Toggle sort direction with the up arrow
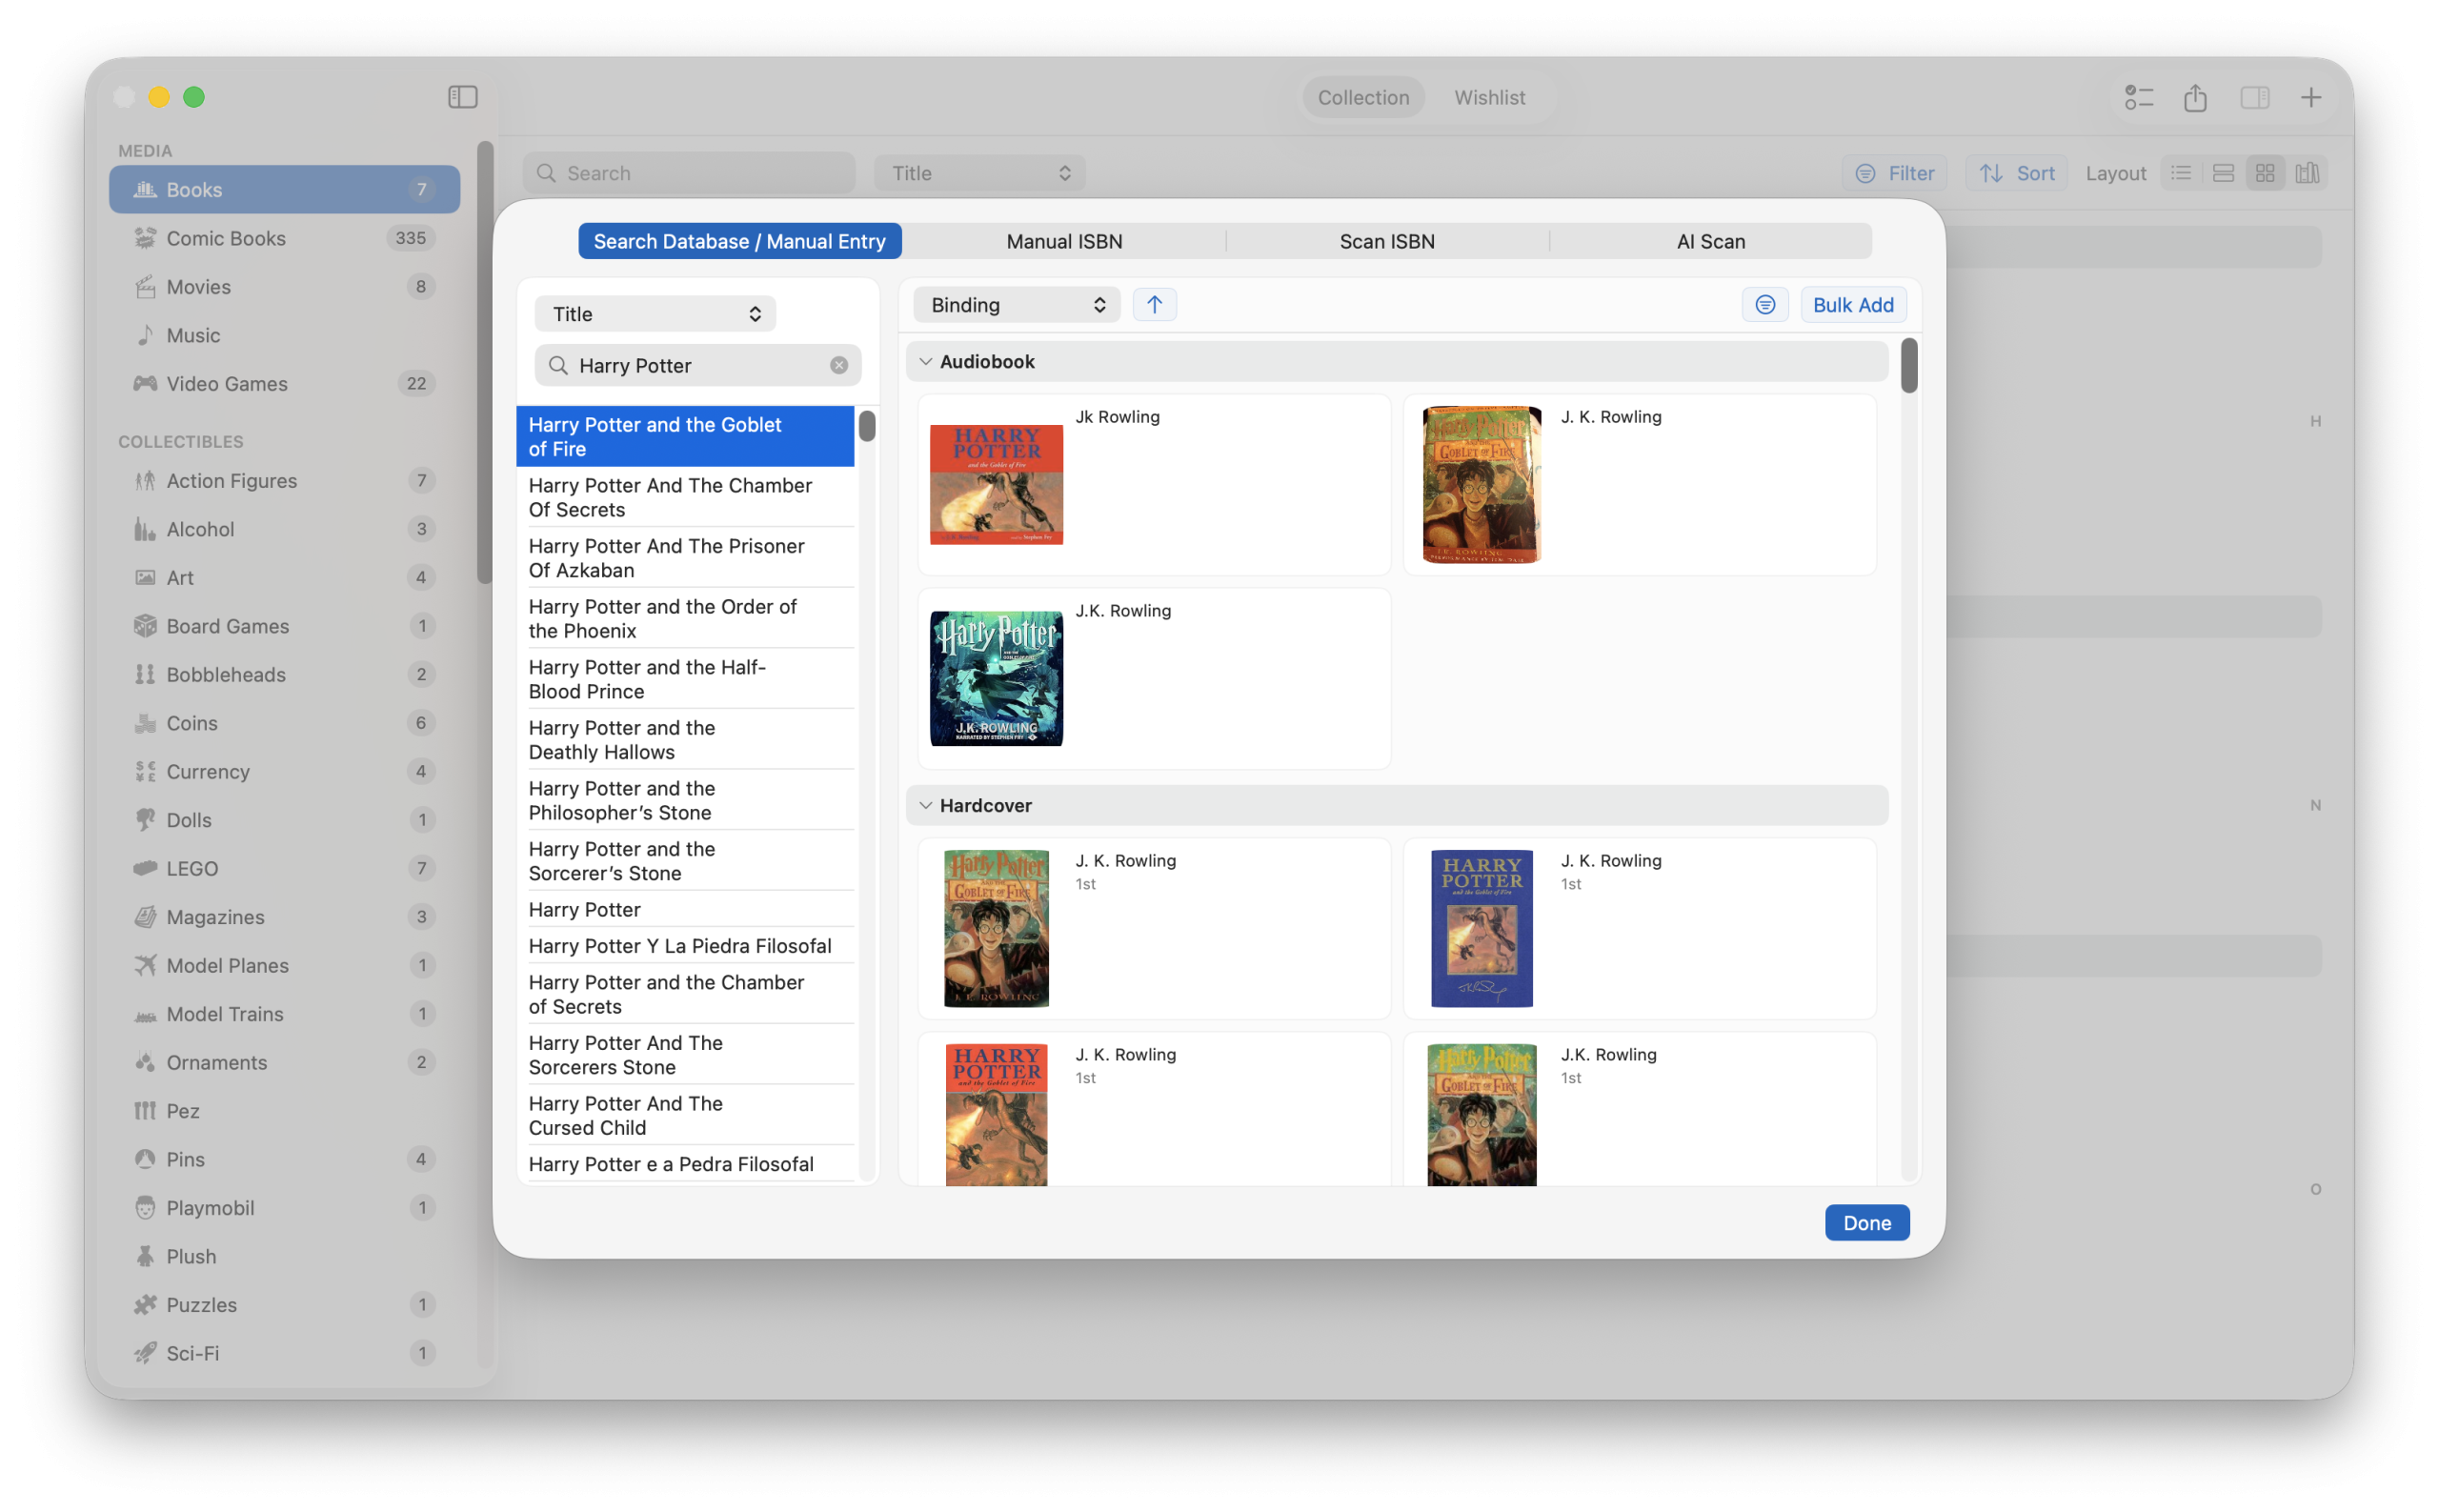The height and width of the screenshot is (1512, 2439). [x=1154, y=304]
